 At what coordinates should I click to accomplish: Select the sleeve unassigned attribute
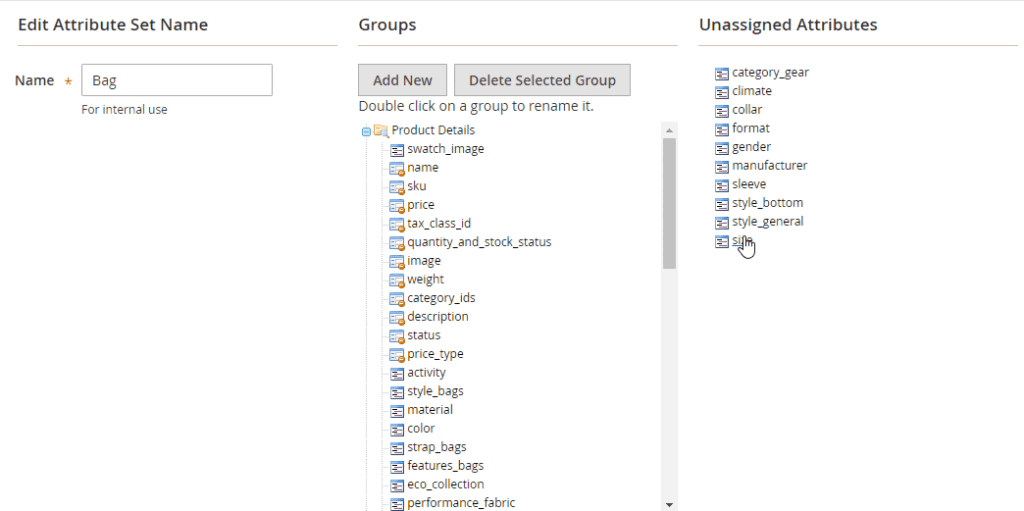click(x=749, y=184)
